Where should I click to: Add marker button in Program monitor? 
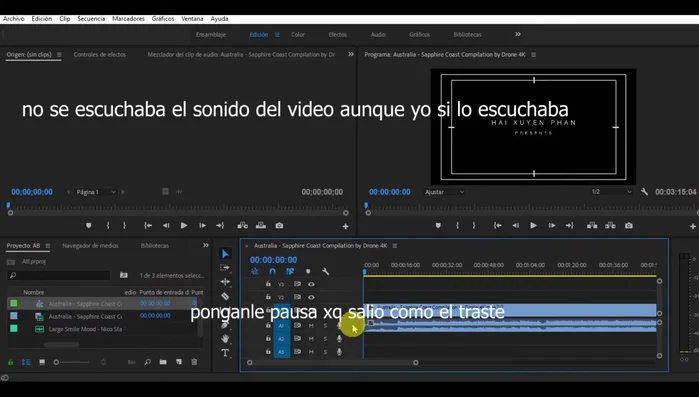(438, 225)
